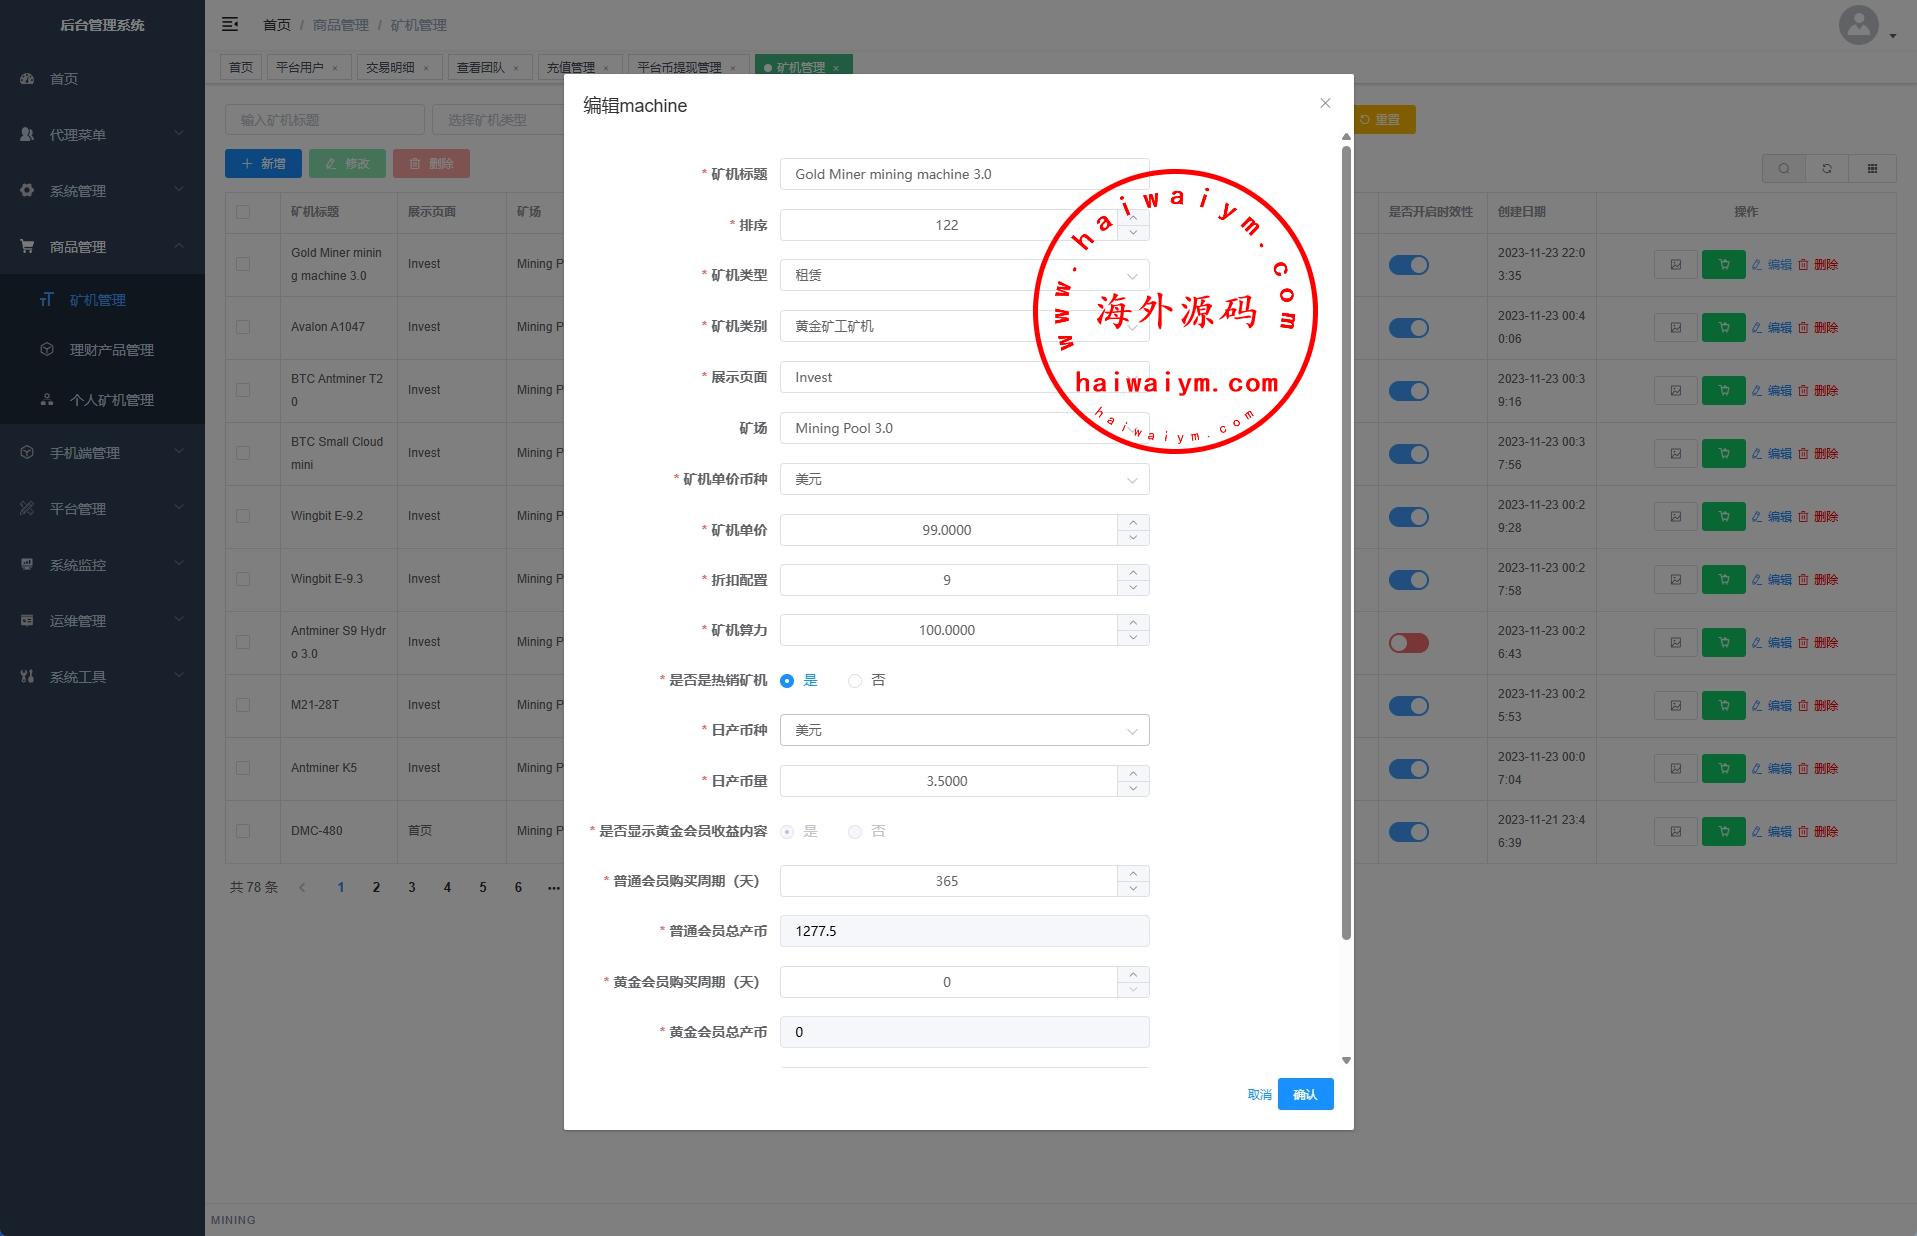Open the 矿机单价币种 dropdown
The image size is (1917, 1236).
click(x=964, y=480)
